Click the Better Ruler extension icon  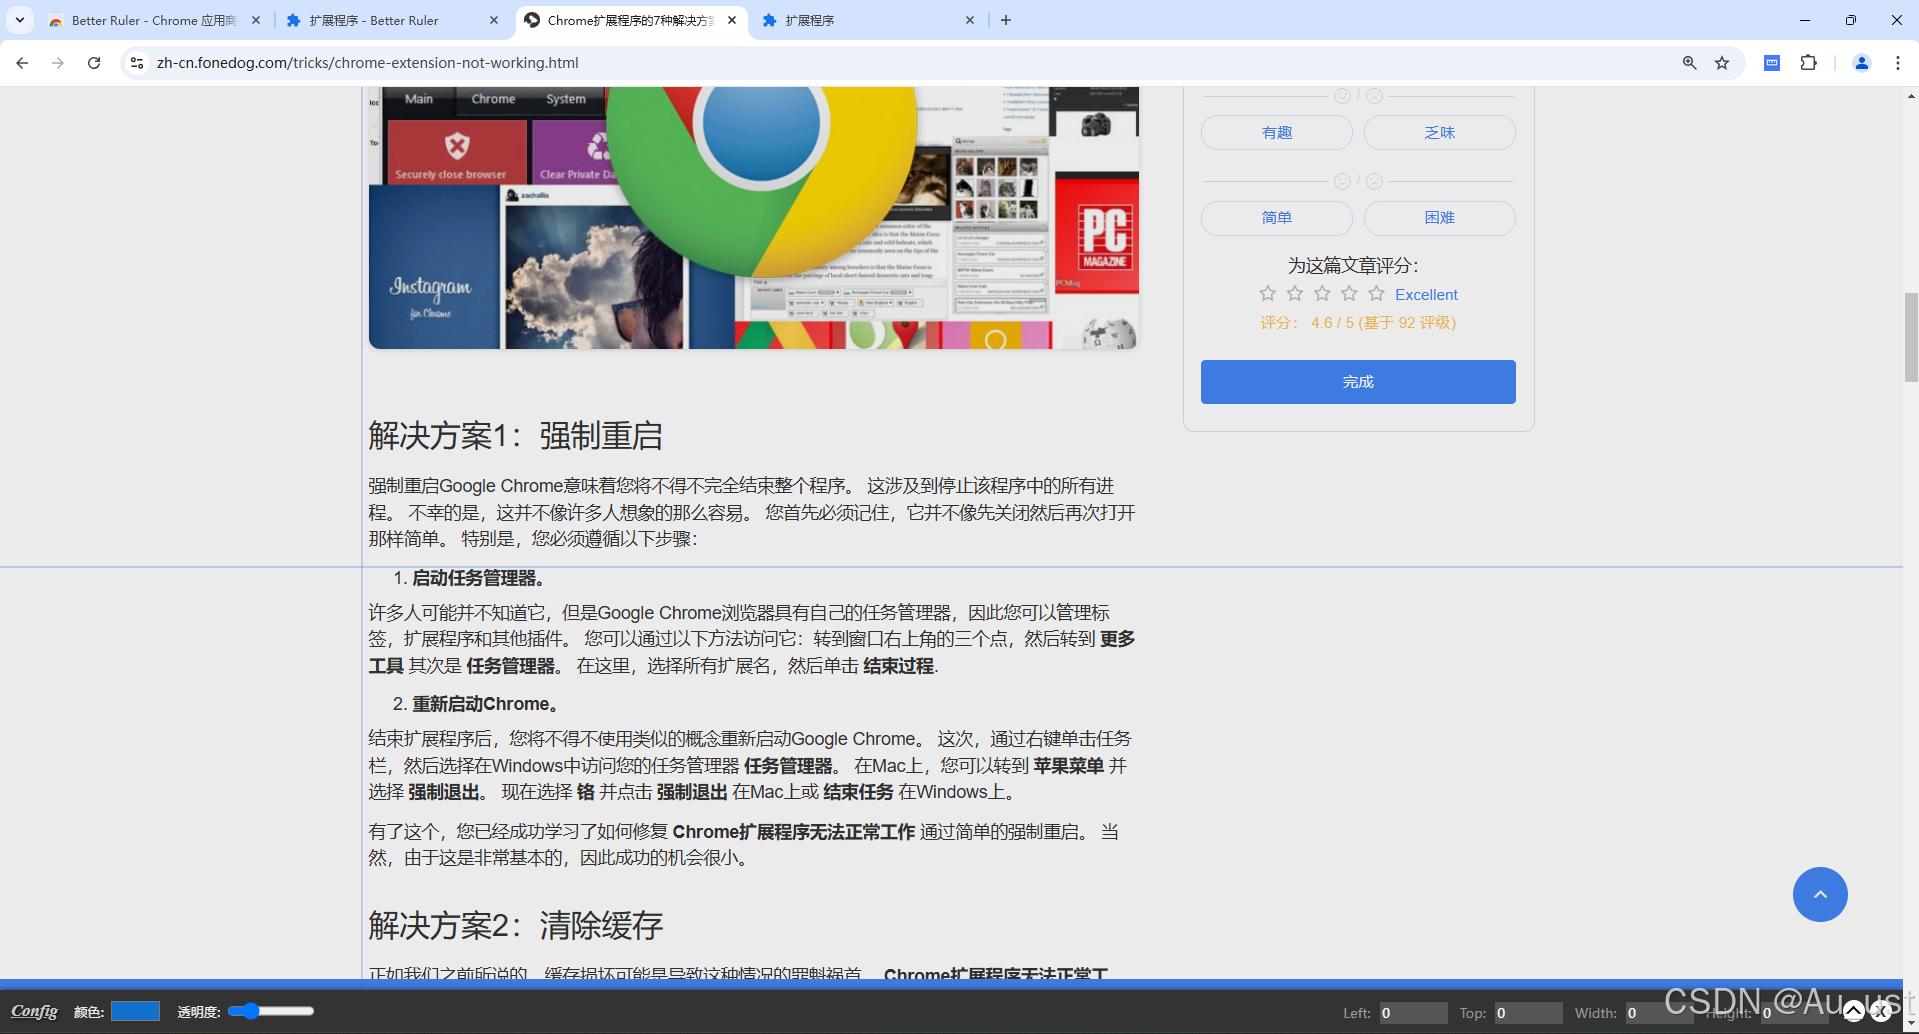coord(1772,63)
